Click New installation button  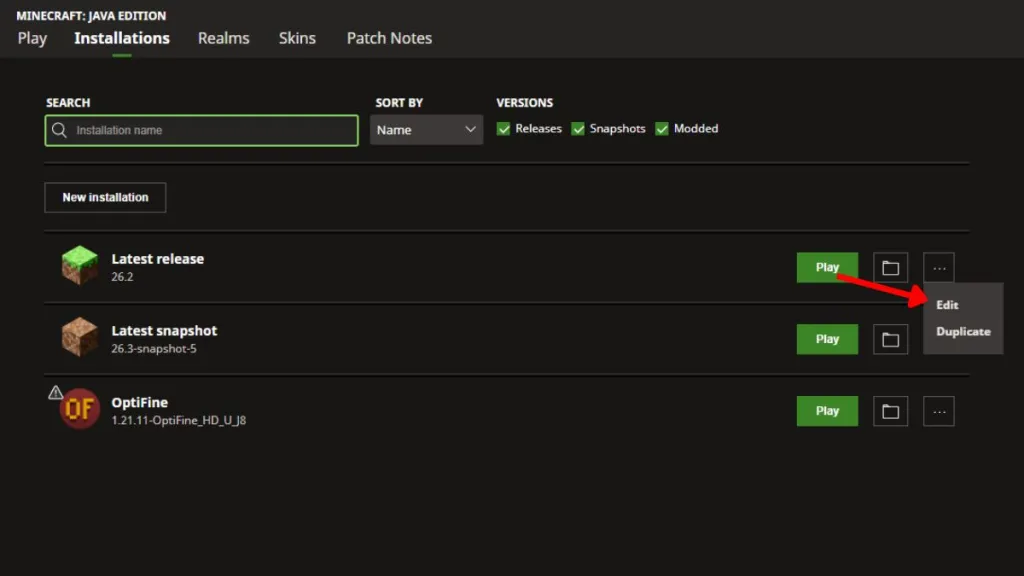pos(105,197)
